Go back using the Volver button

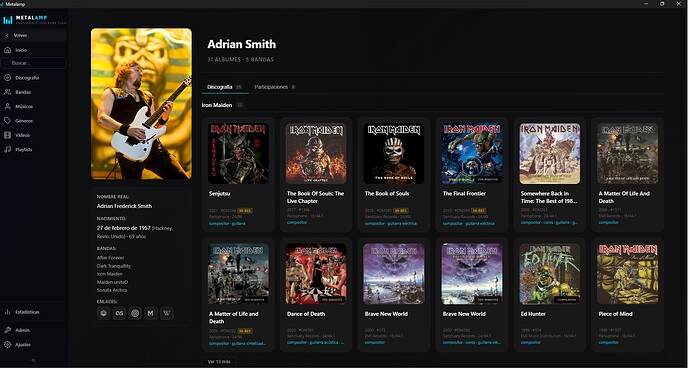(33, 35)
